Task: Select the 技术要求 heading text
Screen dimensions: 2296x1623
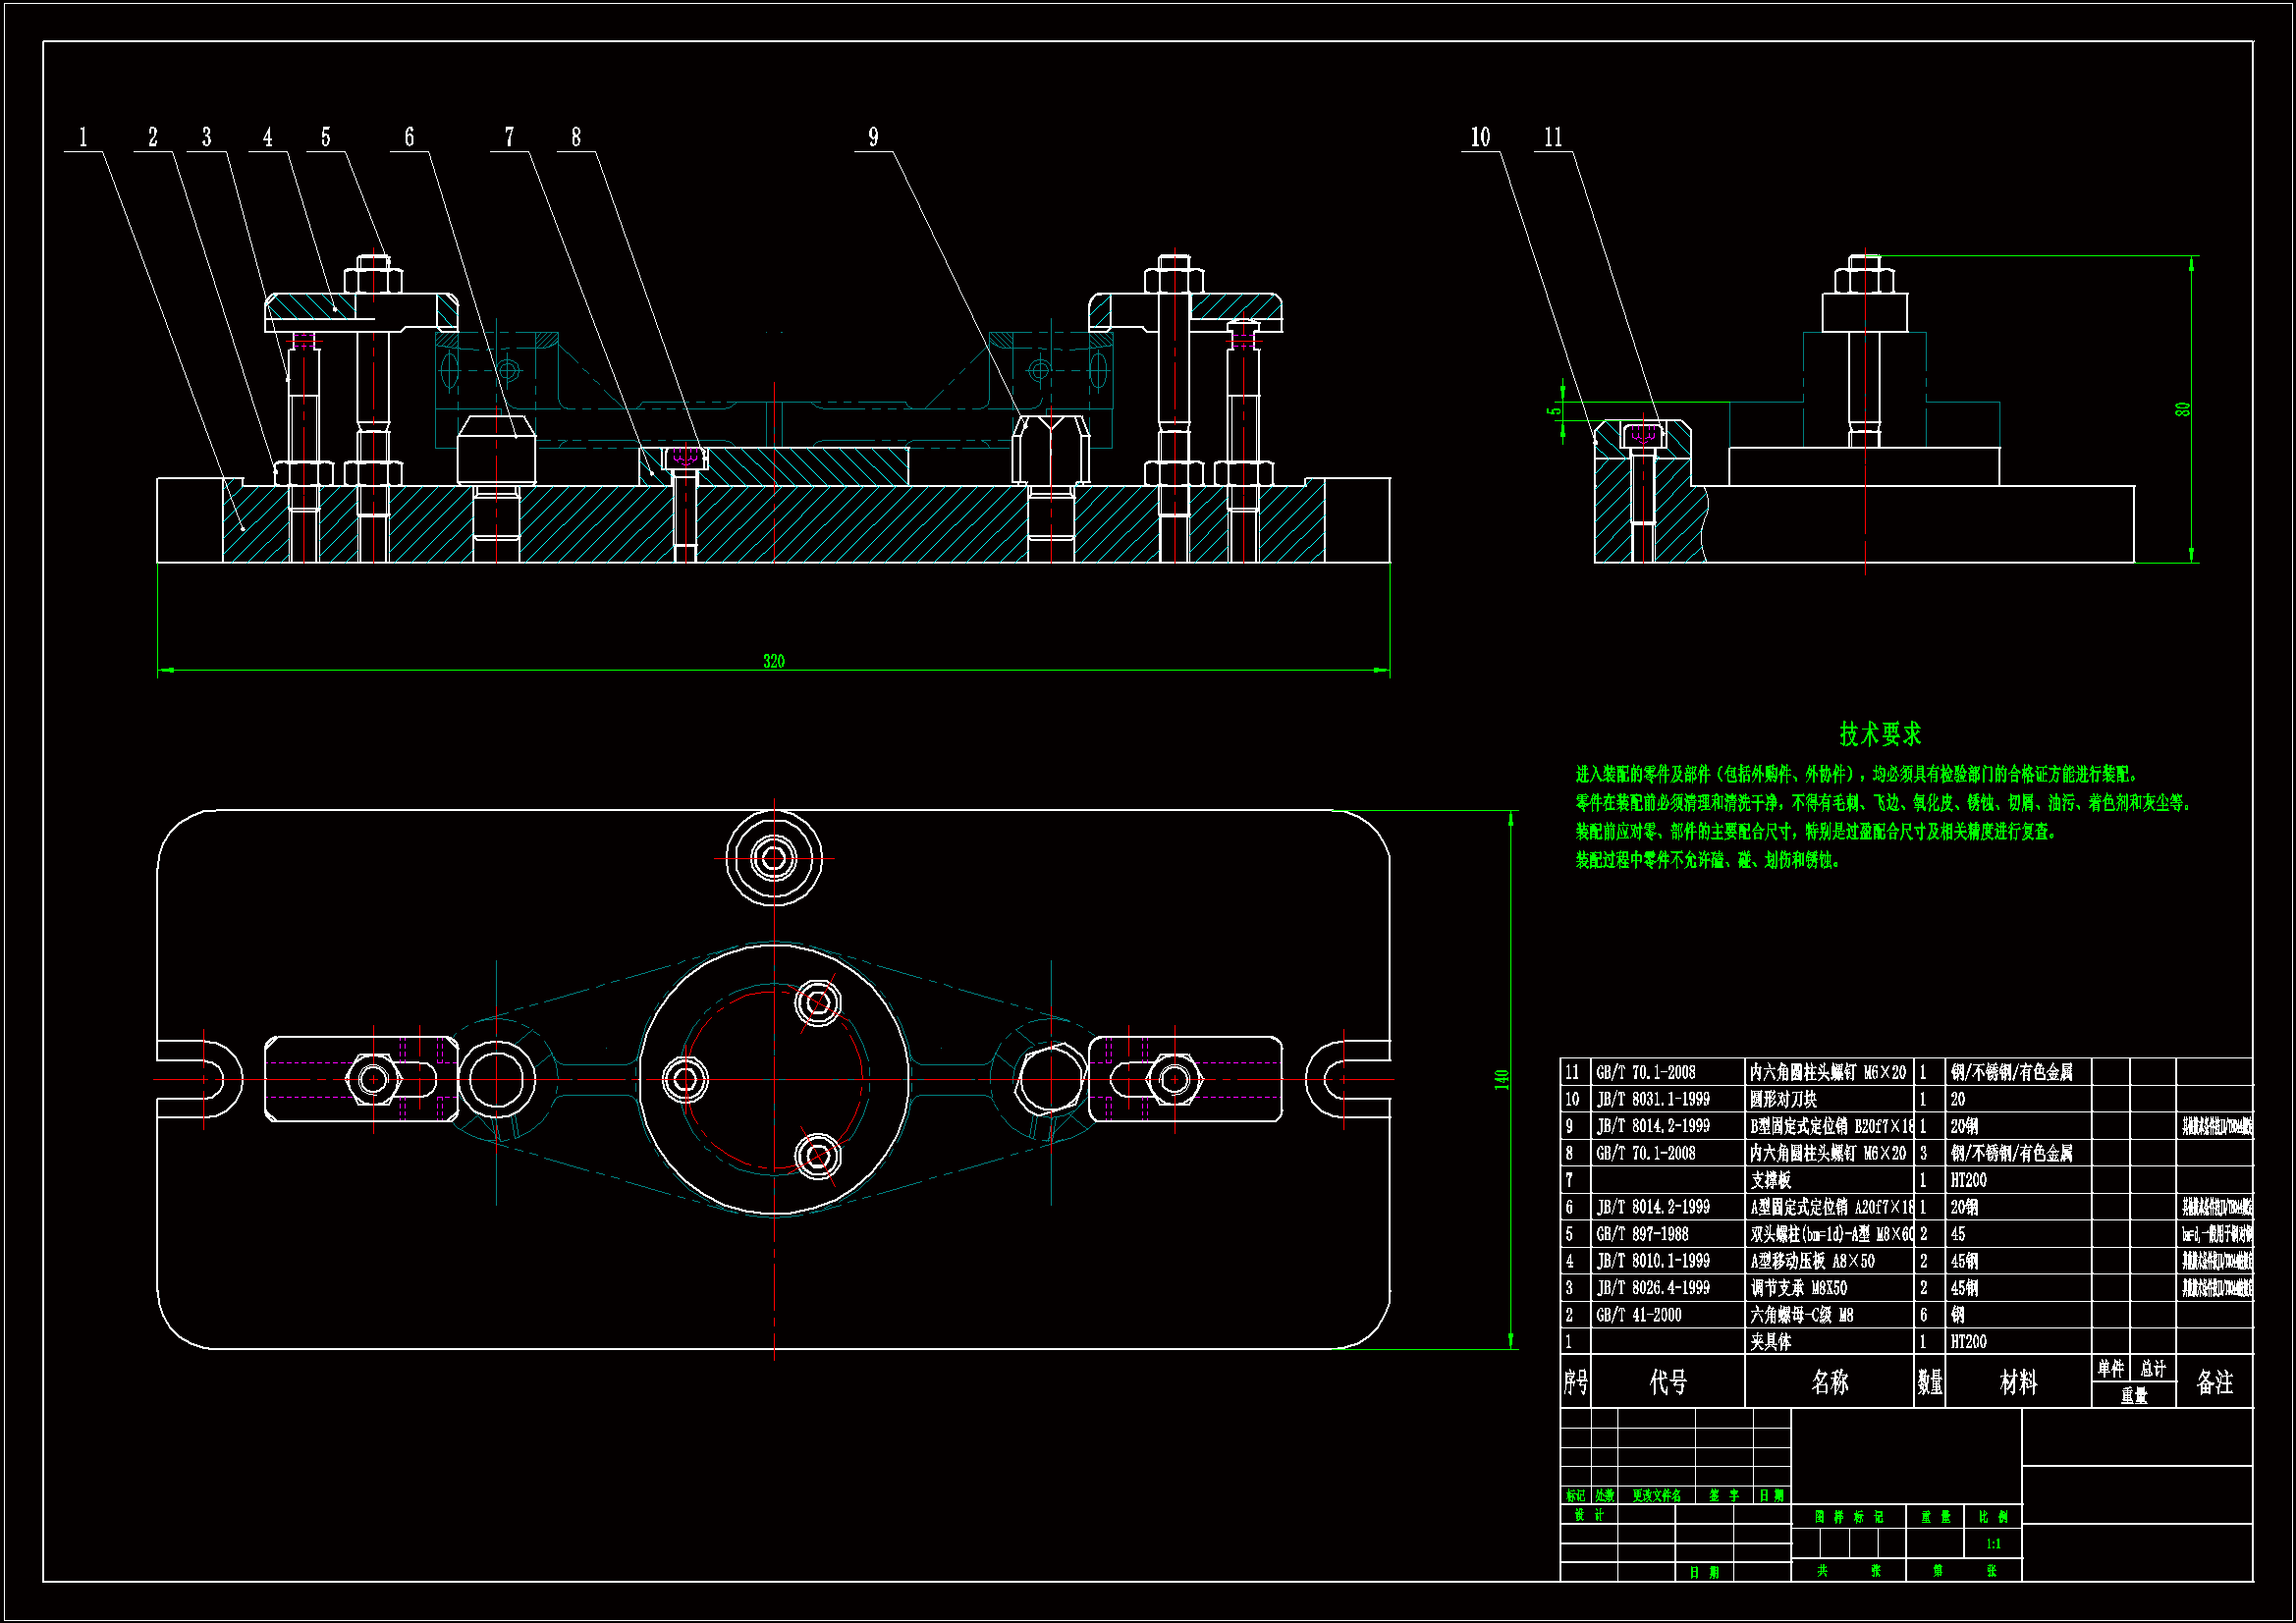Action: 1879,734
